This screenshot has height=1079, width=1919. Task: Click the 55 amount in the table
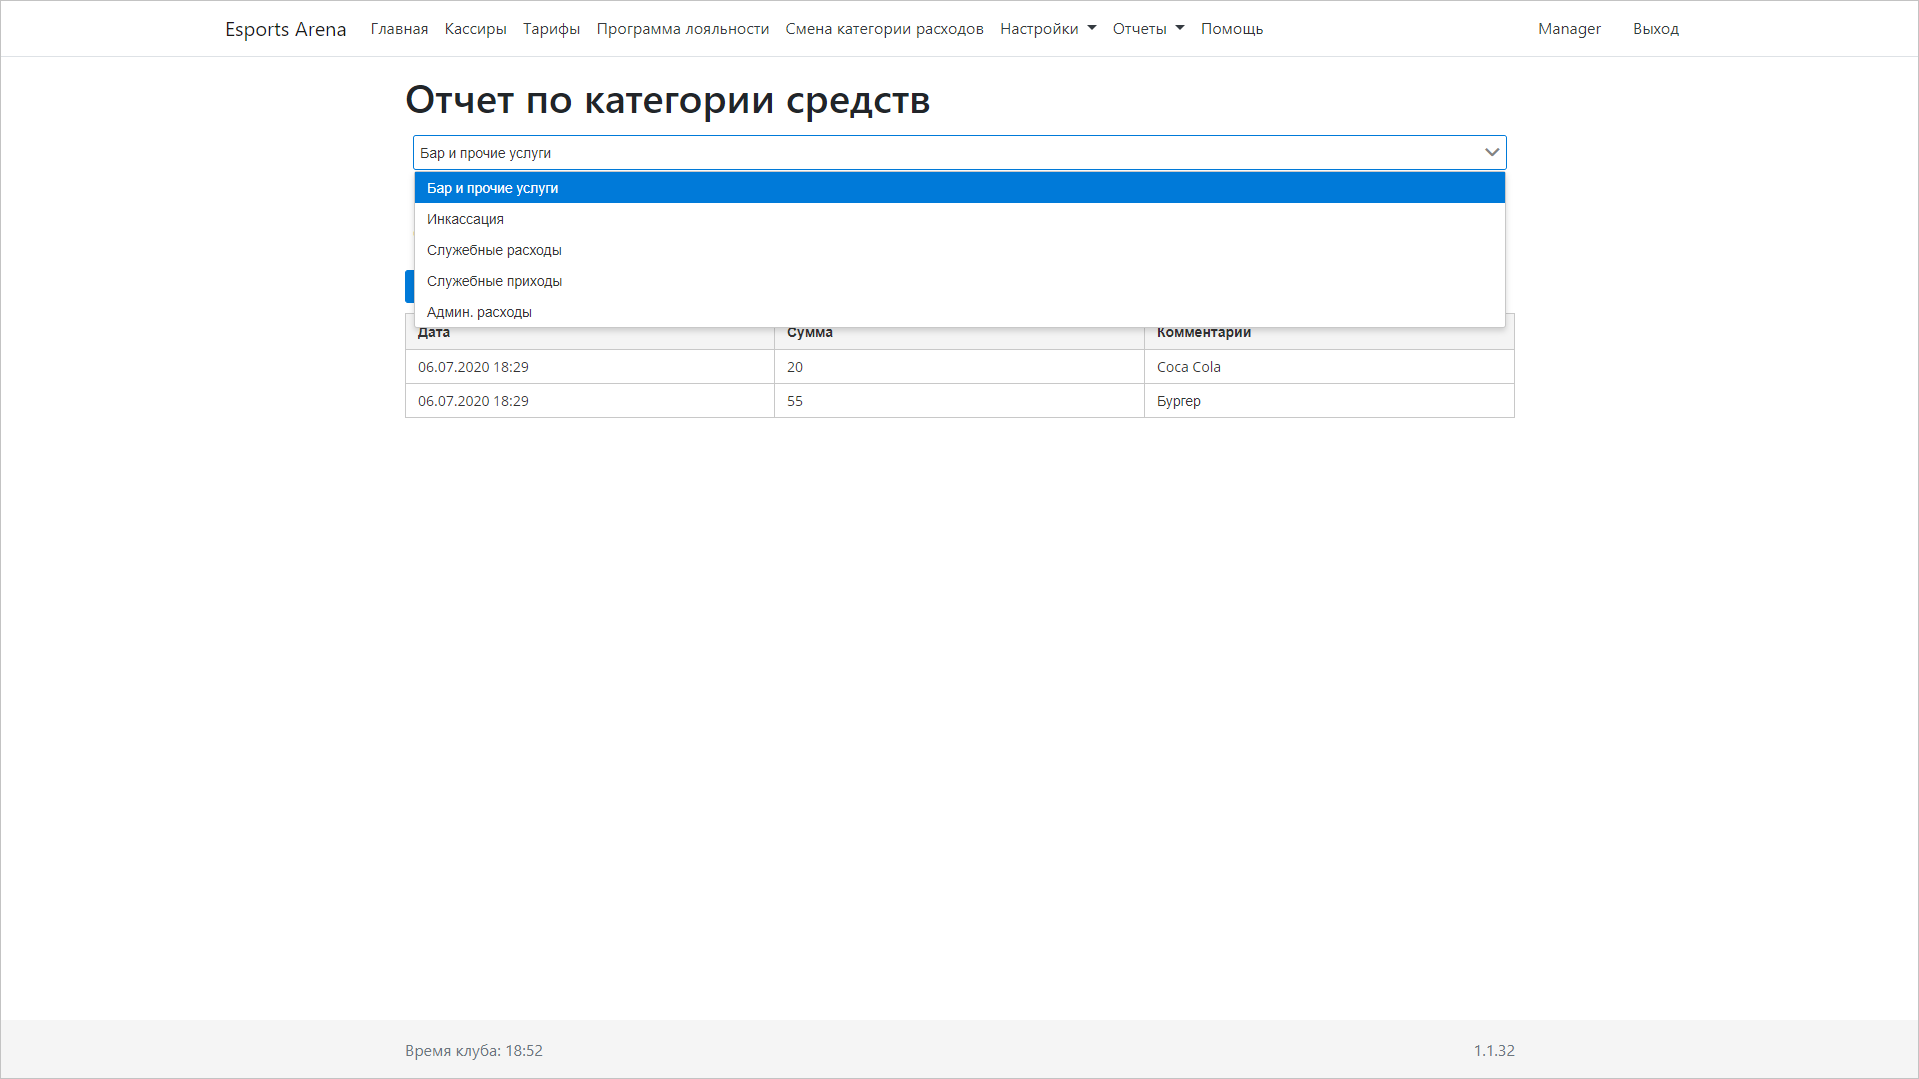point(795,401)
